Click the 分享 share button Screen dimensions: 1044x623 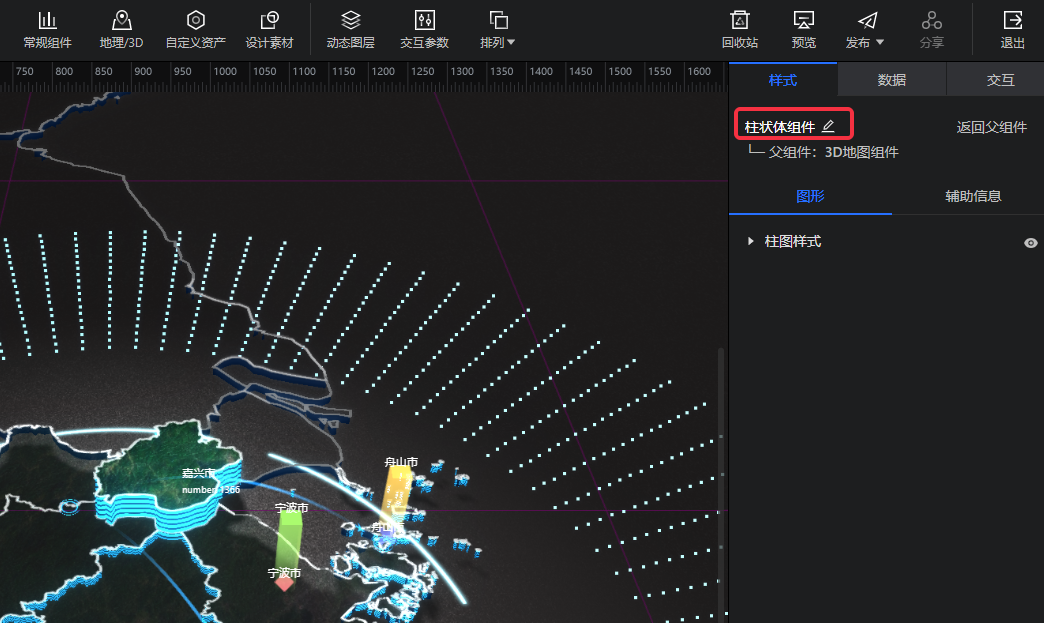tap(931, 30)
